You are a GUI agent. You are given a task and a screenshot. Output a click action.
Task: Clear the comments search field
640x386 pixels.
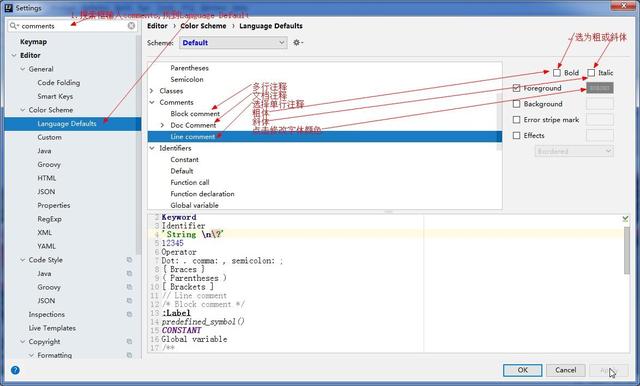point(131,26)
